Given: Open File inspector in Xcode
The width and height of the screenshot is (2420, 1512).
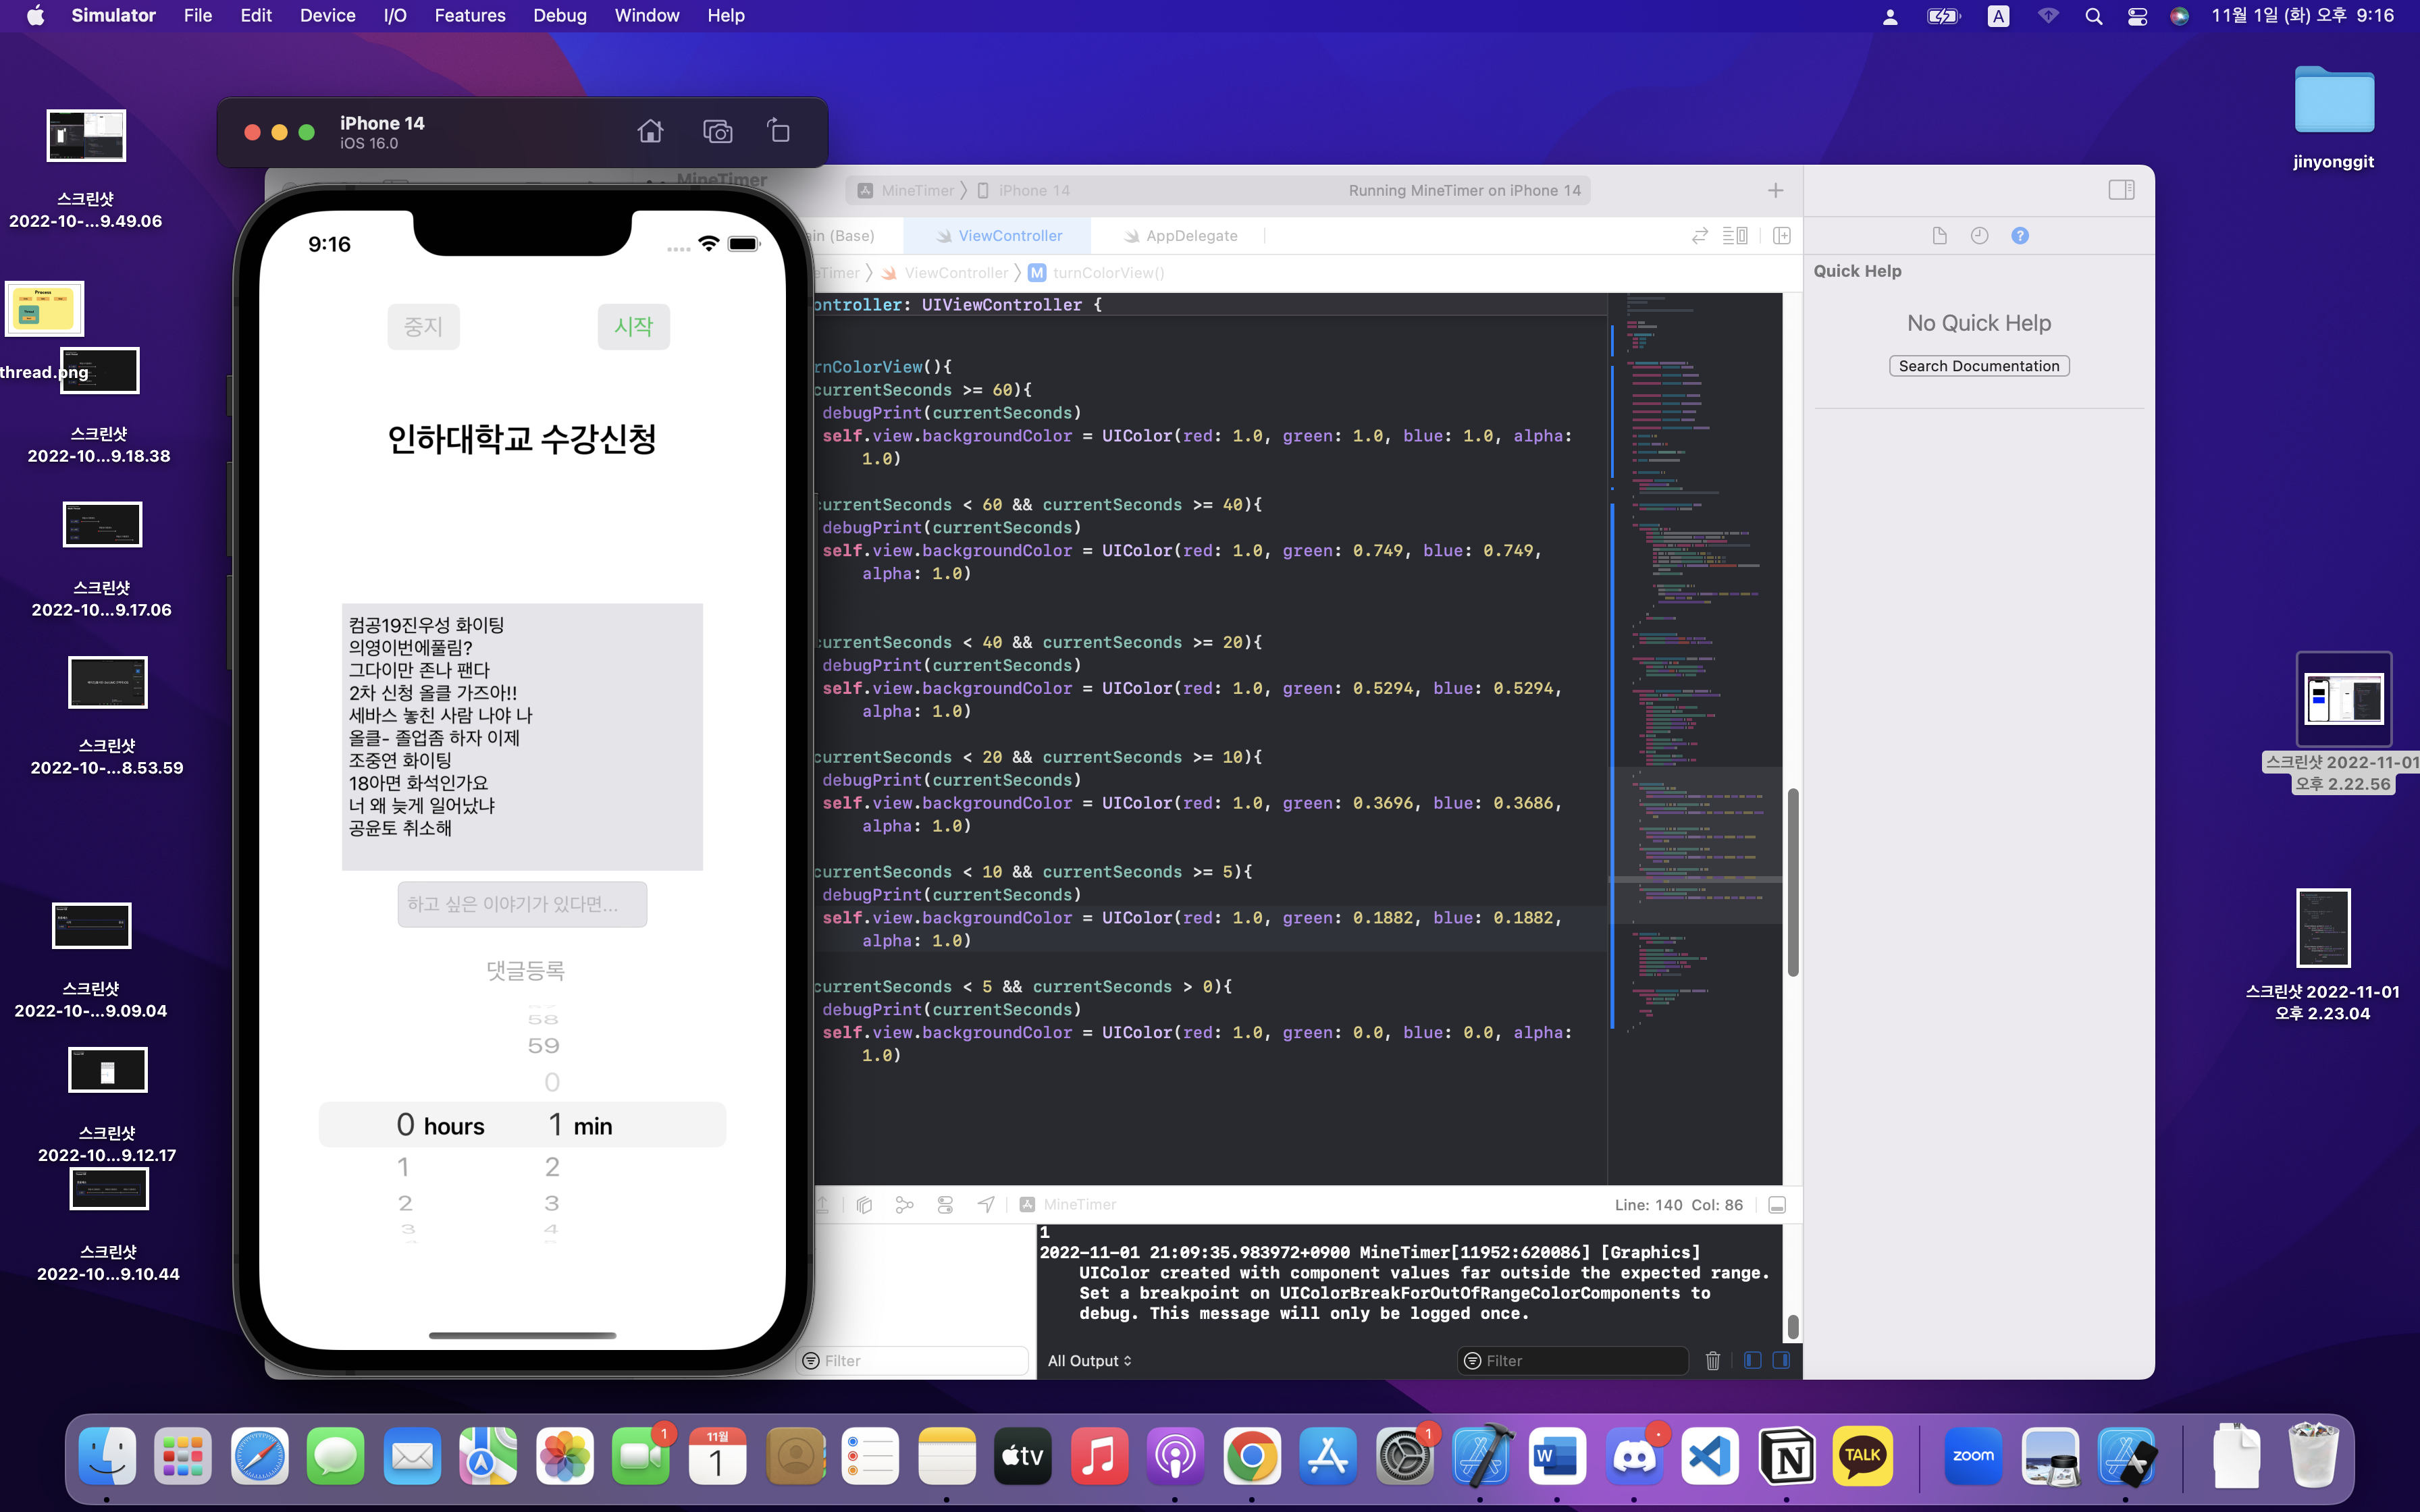Looking at the screenshot, I should coord(1939,236).
